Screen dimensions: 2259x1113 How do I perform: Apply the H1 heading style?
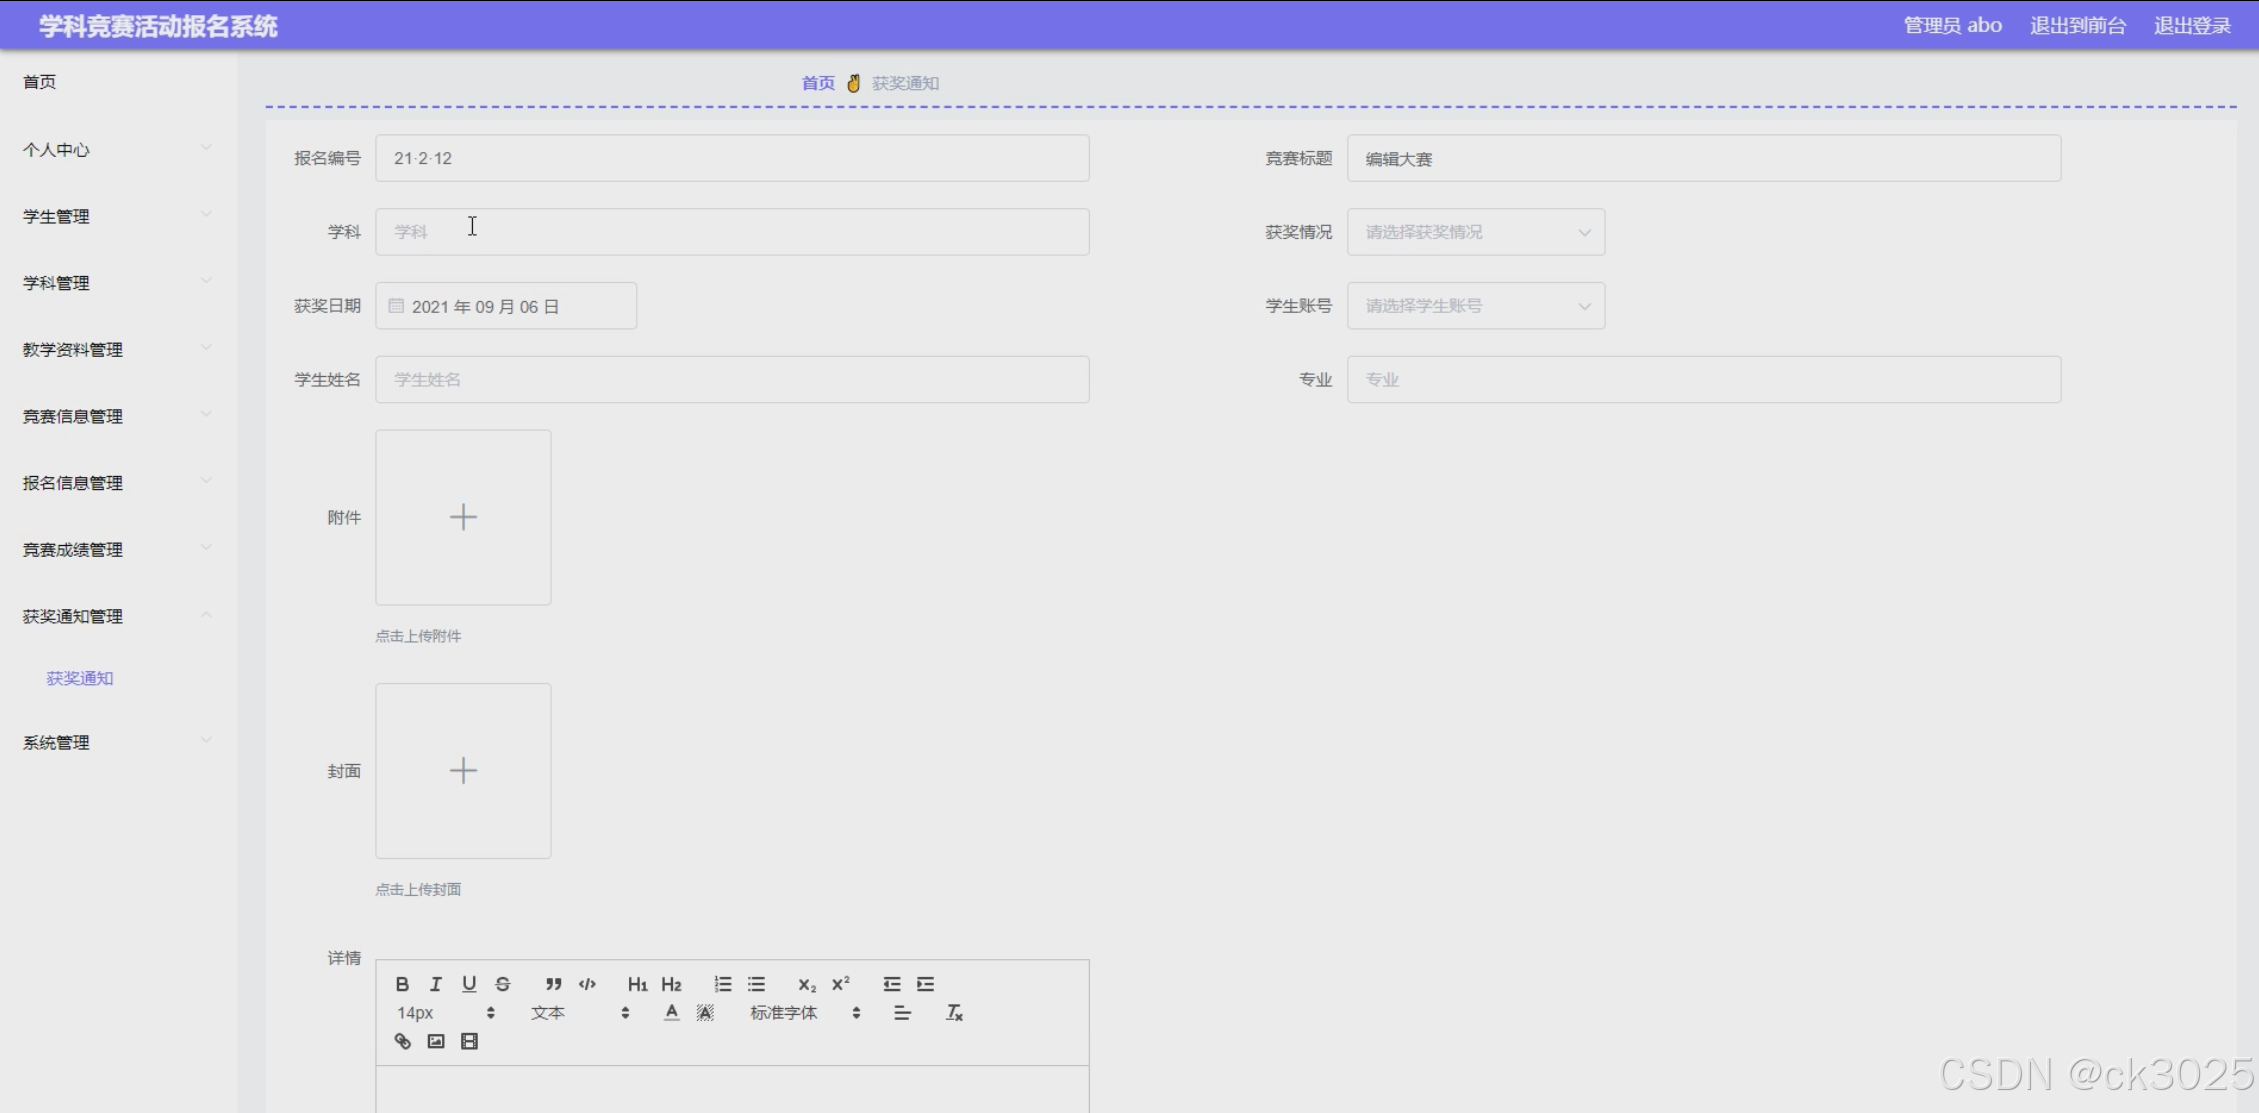pyautogui.click(x=637, y=984)
